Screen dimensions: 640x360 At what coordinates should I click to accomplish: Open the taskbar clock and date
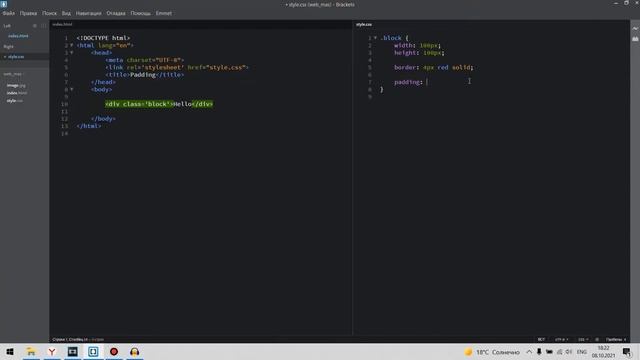click(603, 352)
